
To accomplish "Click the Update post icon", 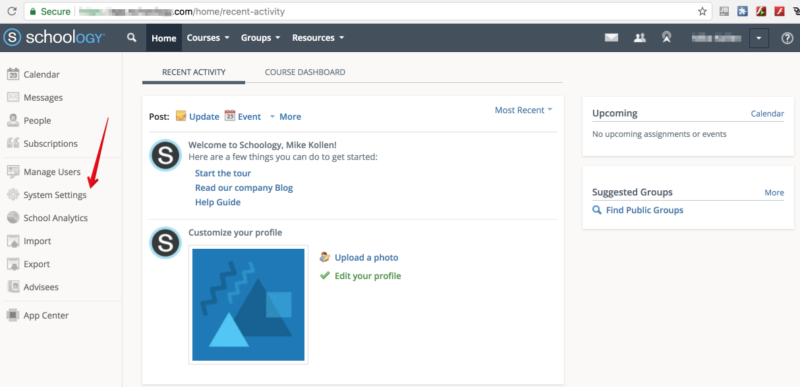I will [x=181, y=116].
